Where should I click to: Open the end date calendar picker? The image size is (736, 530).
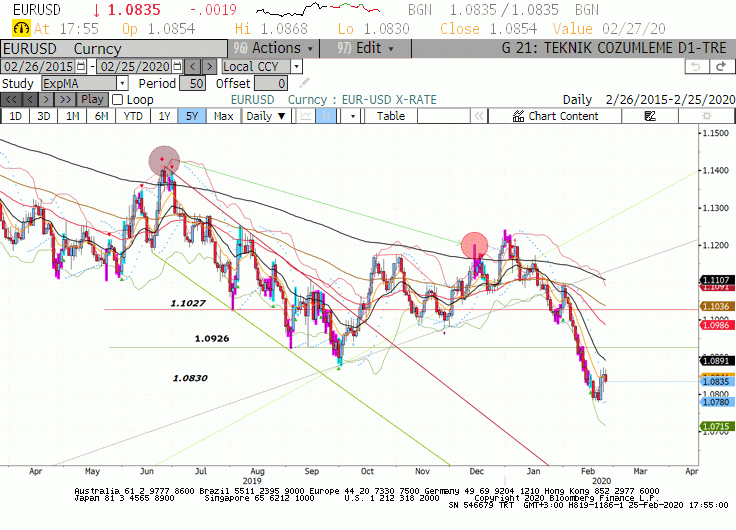coord(177,66)
